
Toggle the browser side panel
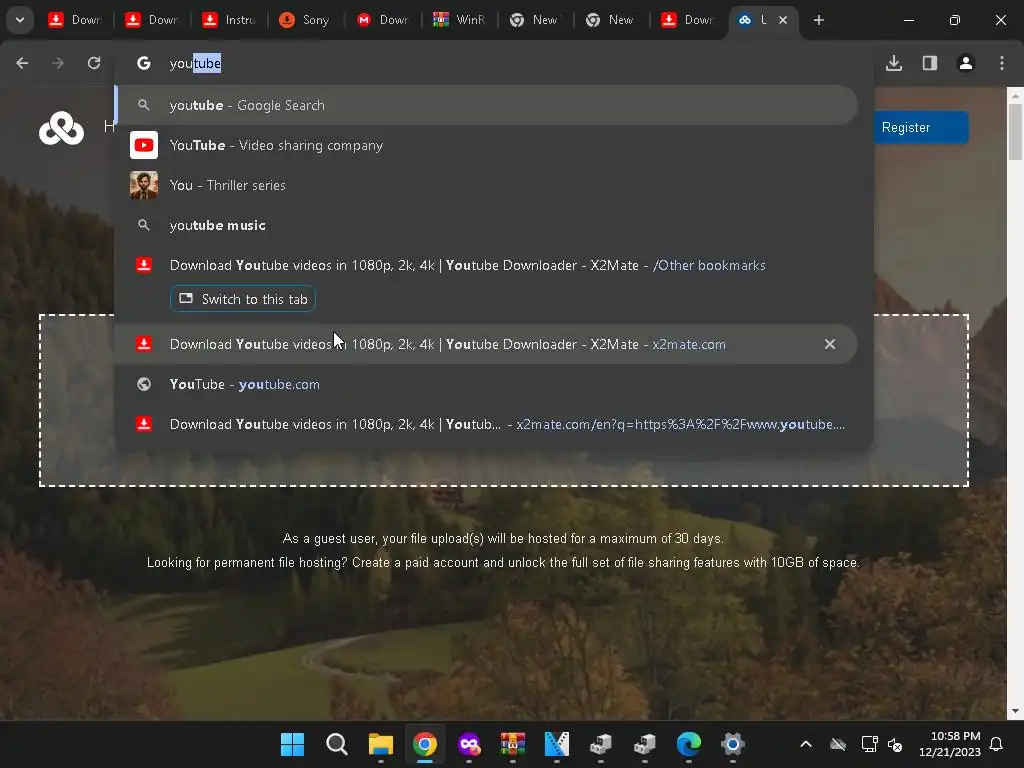point(930,63)
